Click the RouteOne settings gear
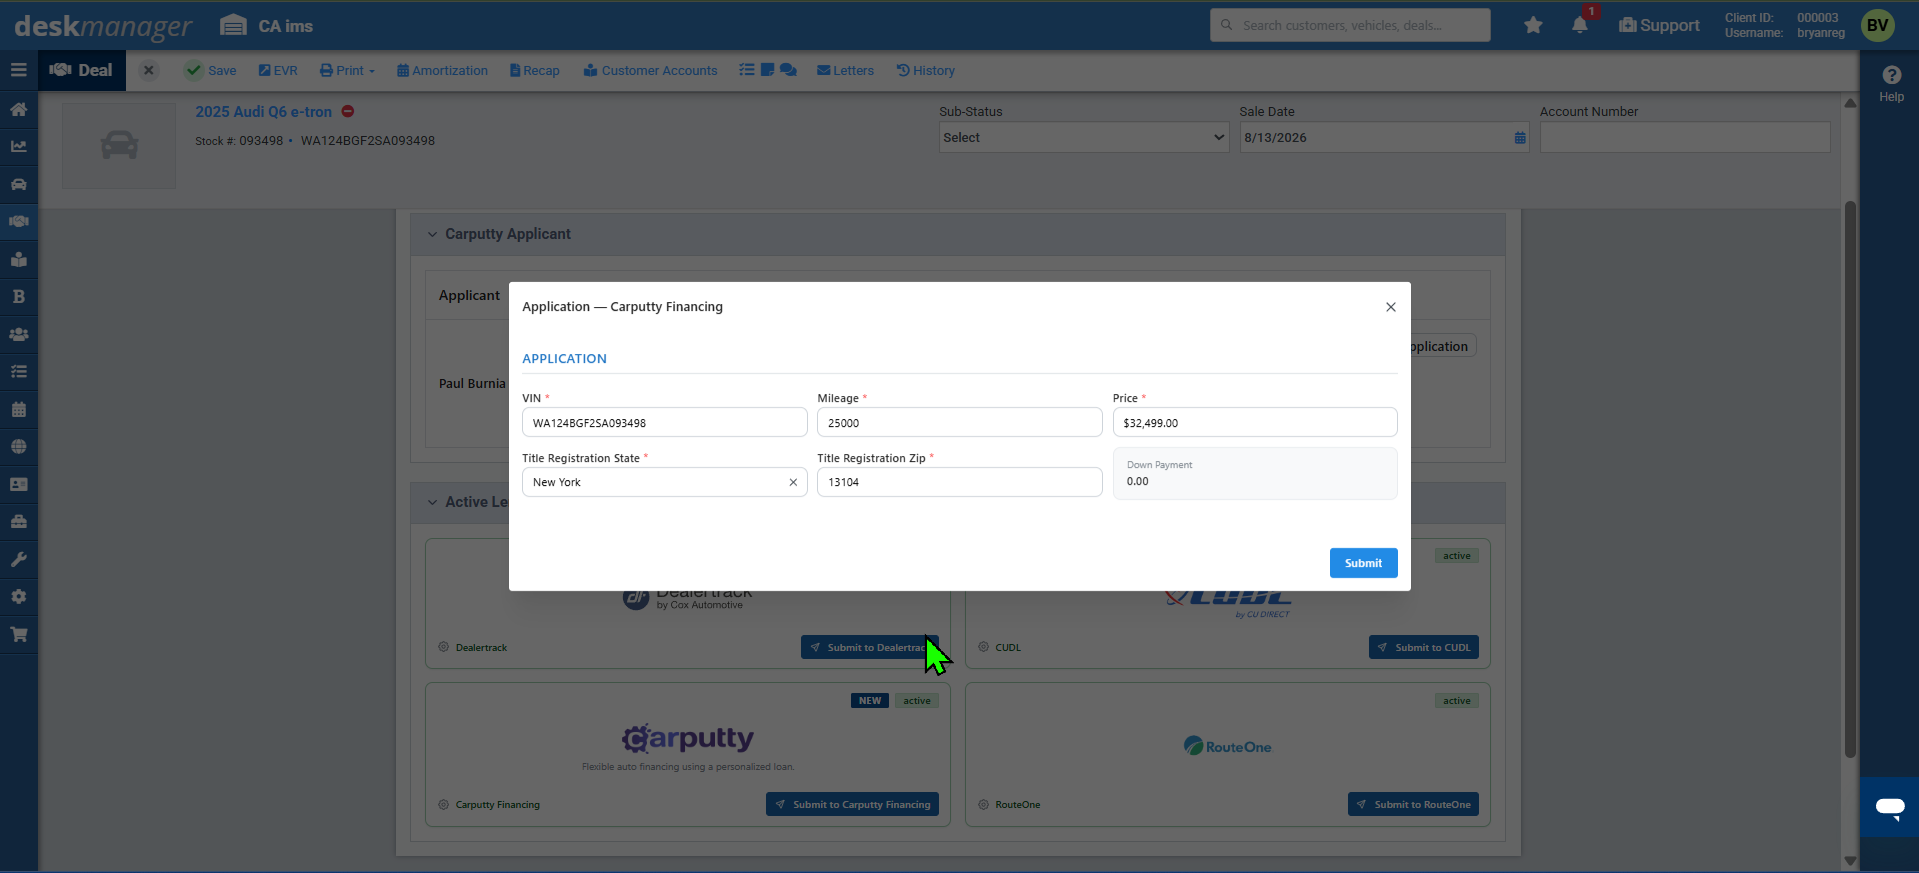This screenshot has height=873, width=1919. point(983,804)
